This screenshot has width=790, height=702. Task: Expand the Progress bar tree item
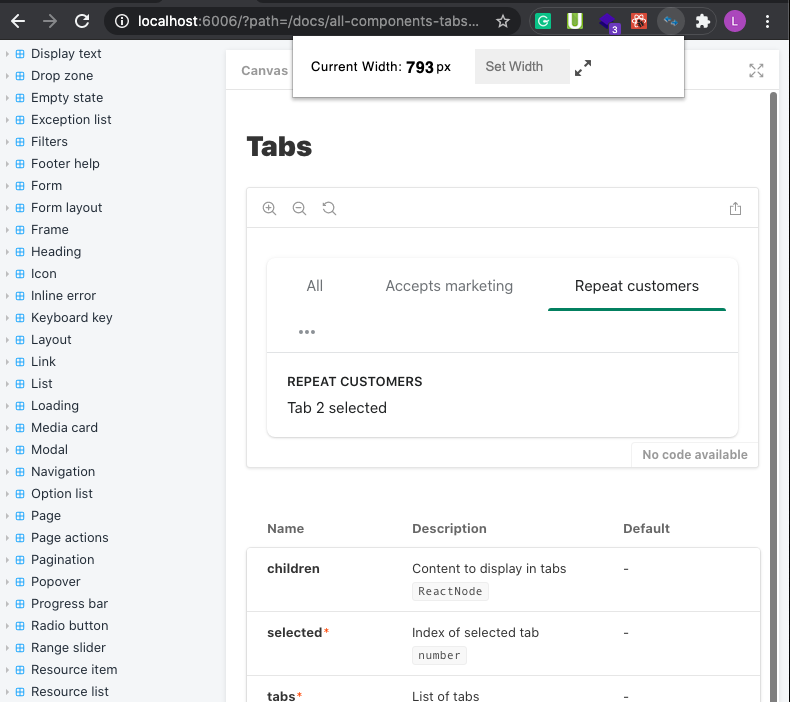(7, 604)
